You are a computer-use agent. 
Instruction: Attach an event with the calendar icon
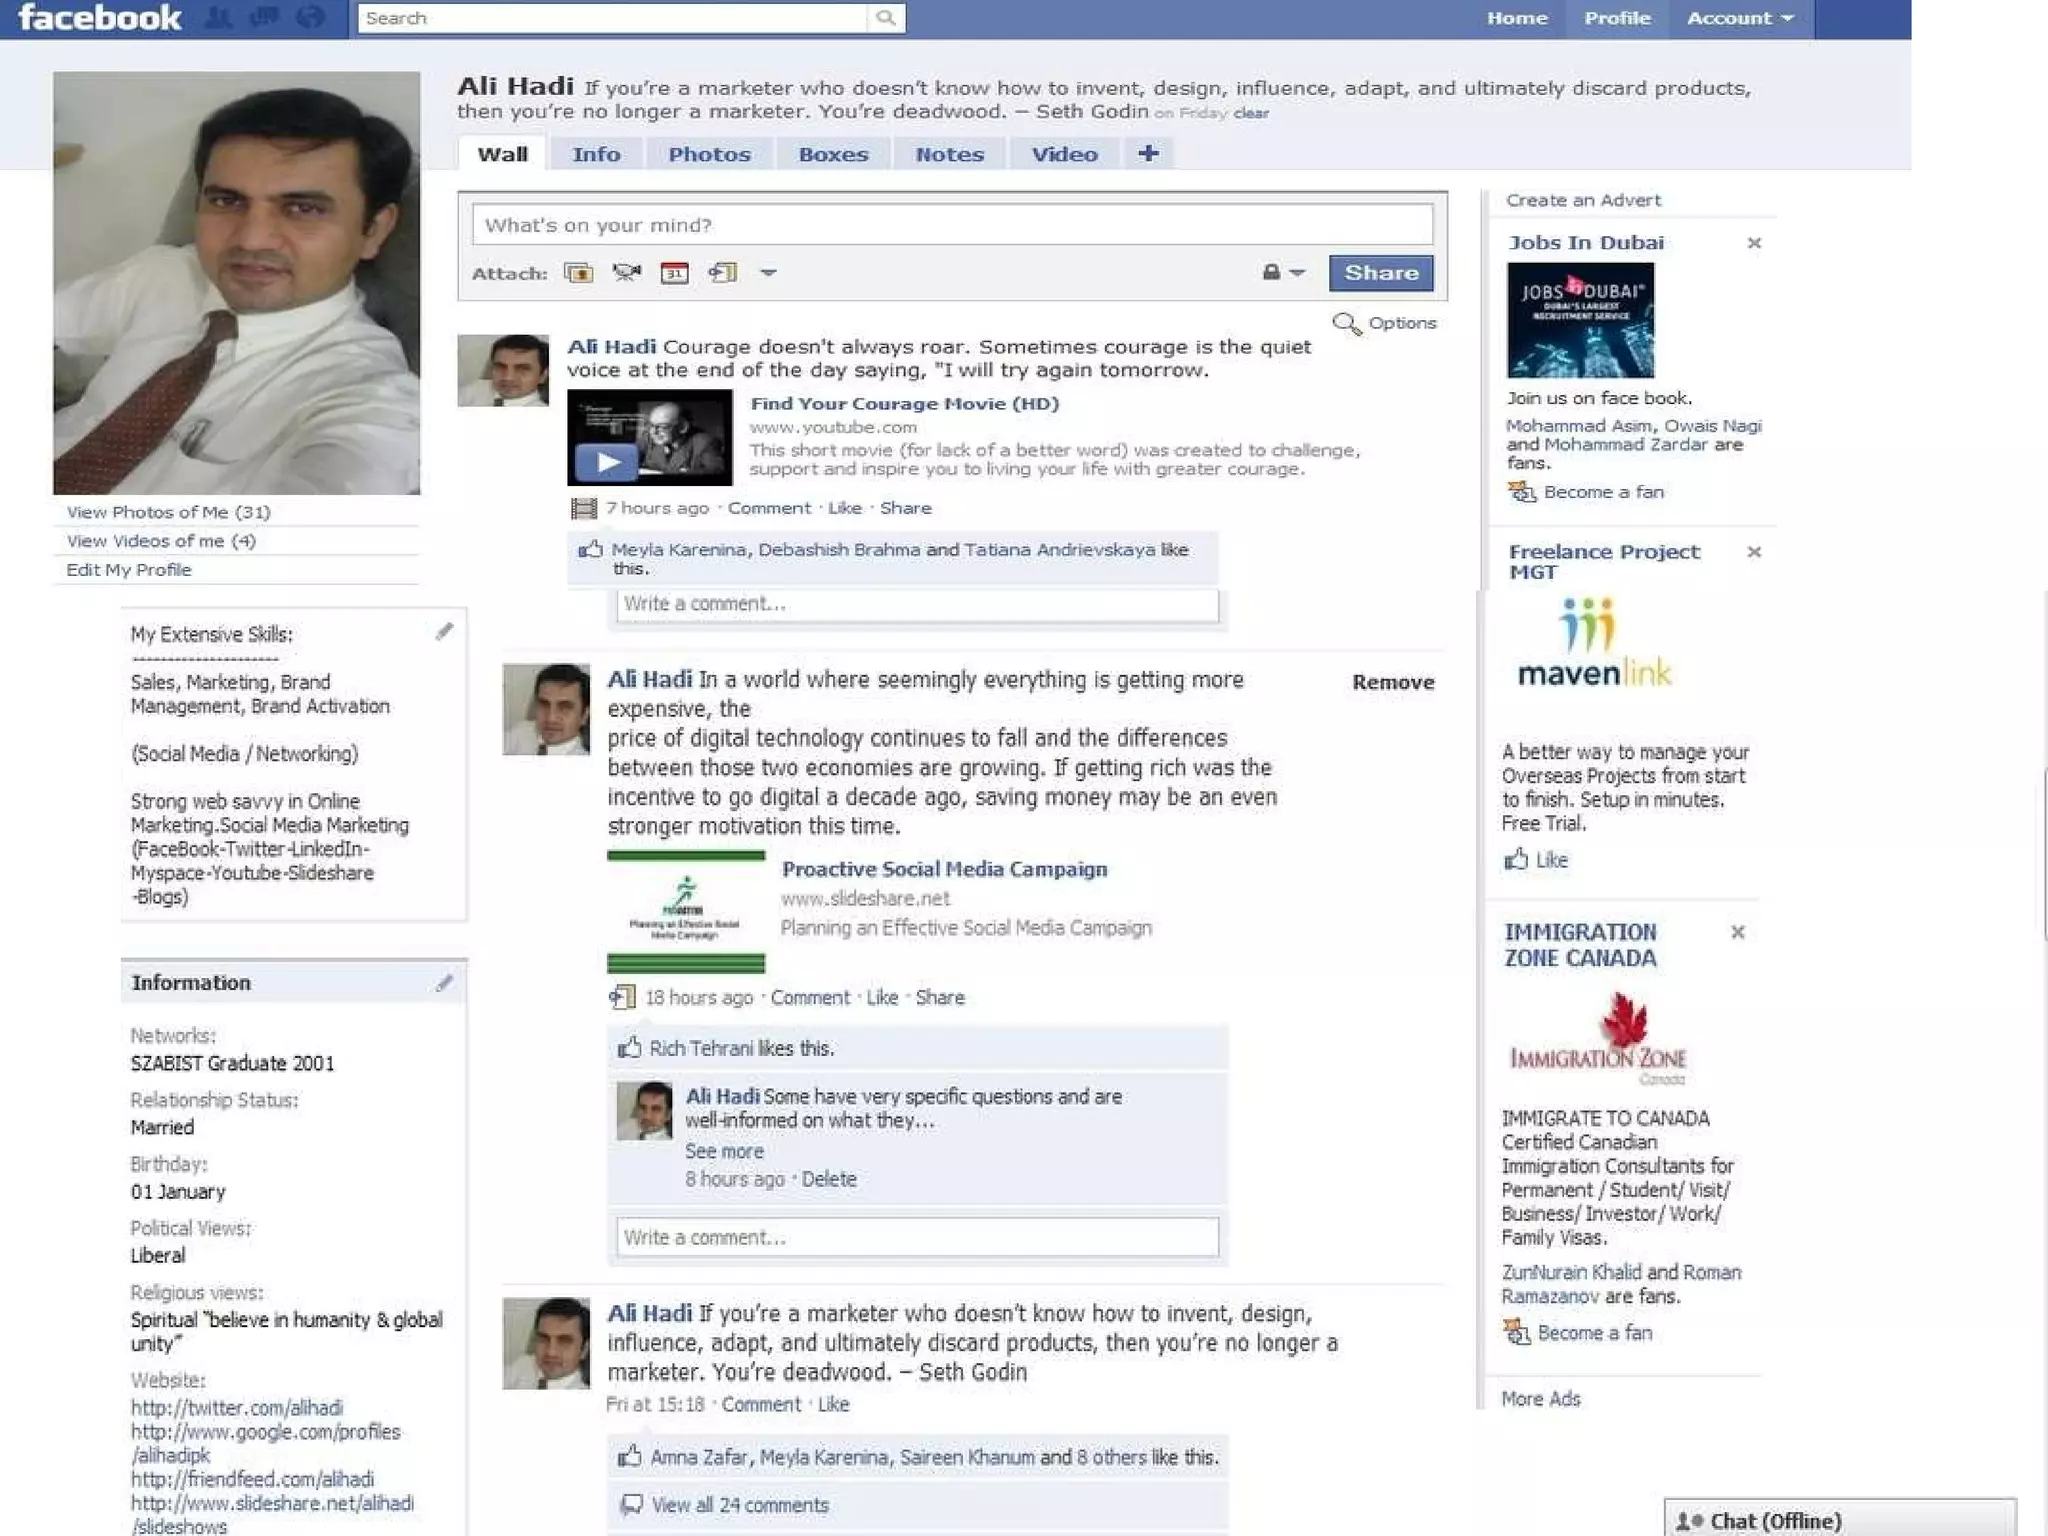[675, 273]
